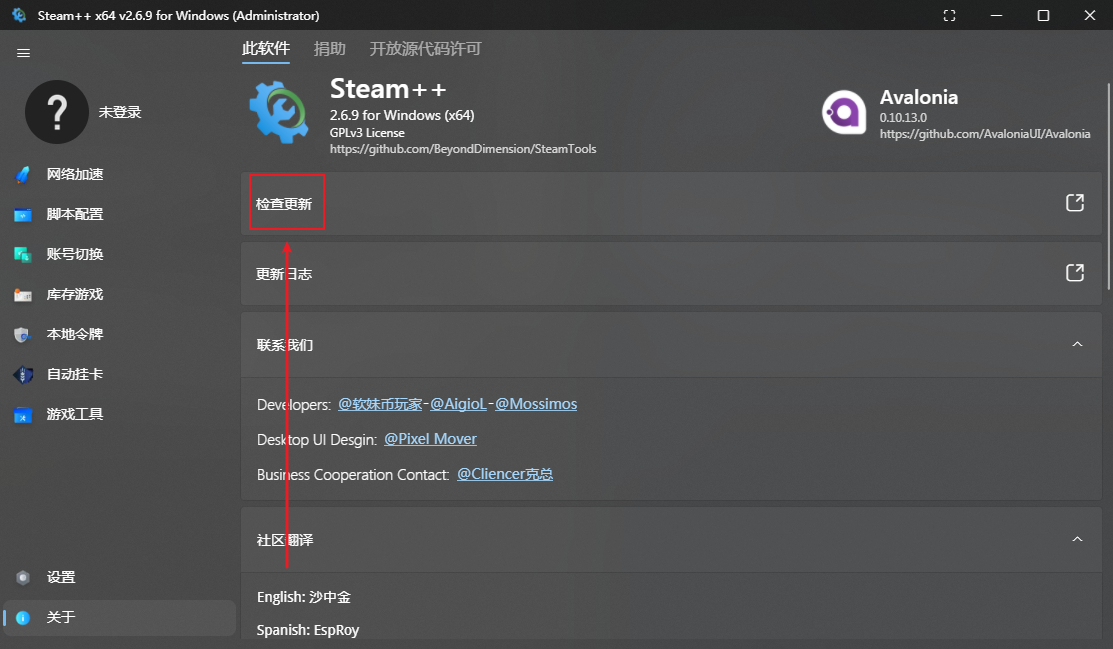Open the @Pixel Mover link

pyautogui.click(x=430, y=439)
